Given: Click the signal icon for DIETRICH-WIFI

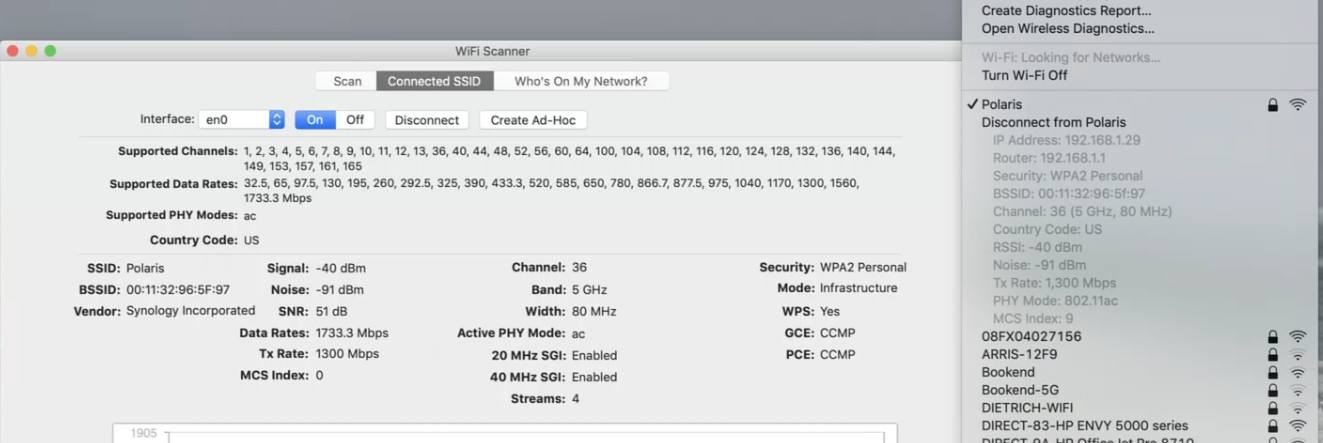Looking at the screenshot, I should point(1298,408).
